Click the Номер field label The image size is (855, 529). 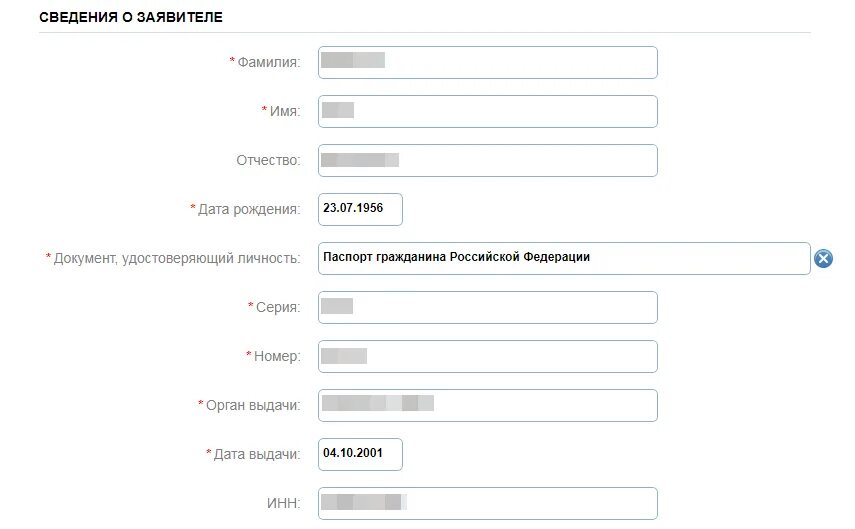tap(277, 357)
